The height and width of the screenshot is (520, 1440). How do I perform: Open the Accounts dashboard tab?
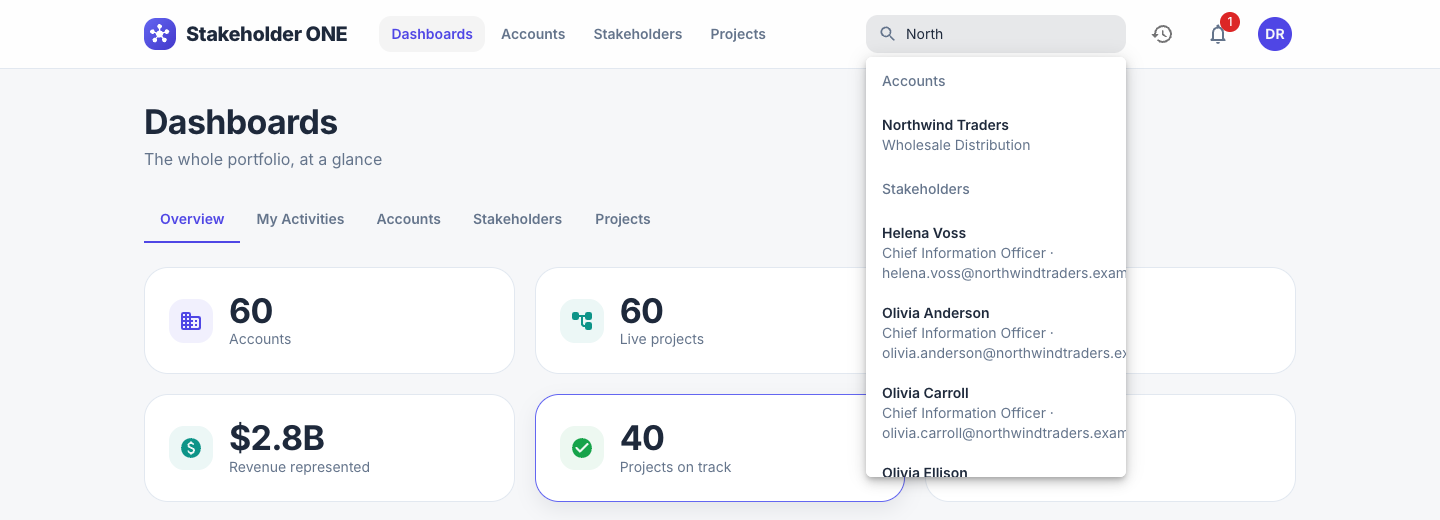pyautogui.click(x=409, y=219)
